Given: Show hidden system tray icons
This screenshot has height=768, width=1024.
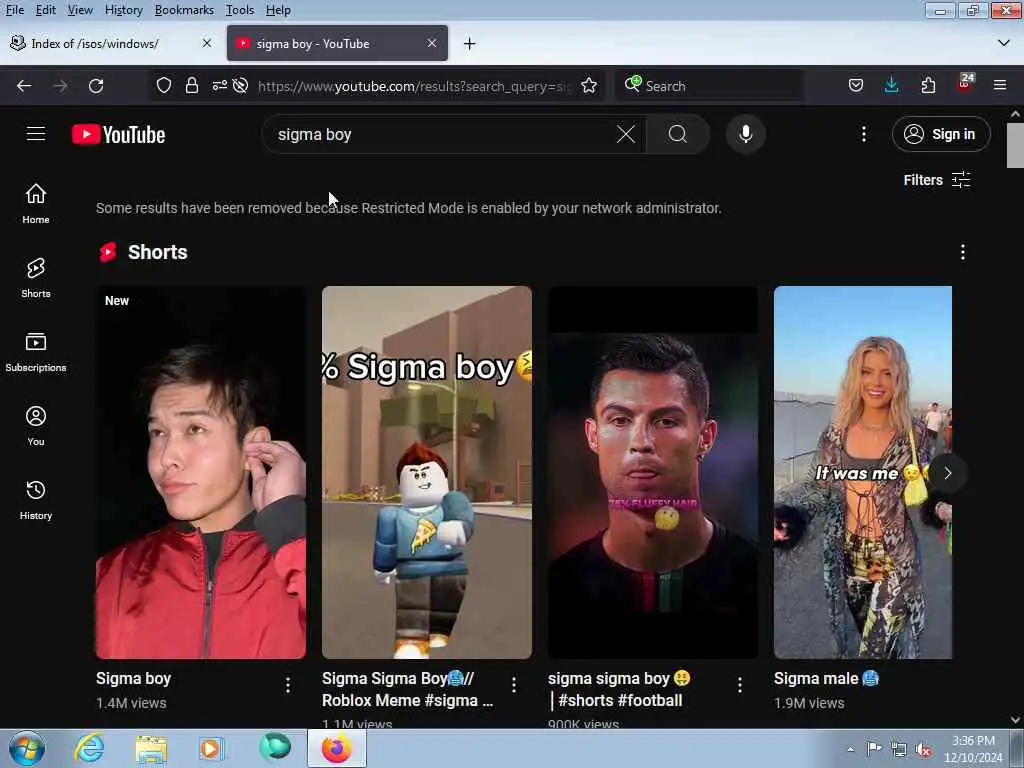Looking at the screenshot, I should coord(850,749).
